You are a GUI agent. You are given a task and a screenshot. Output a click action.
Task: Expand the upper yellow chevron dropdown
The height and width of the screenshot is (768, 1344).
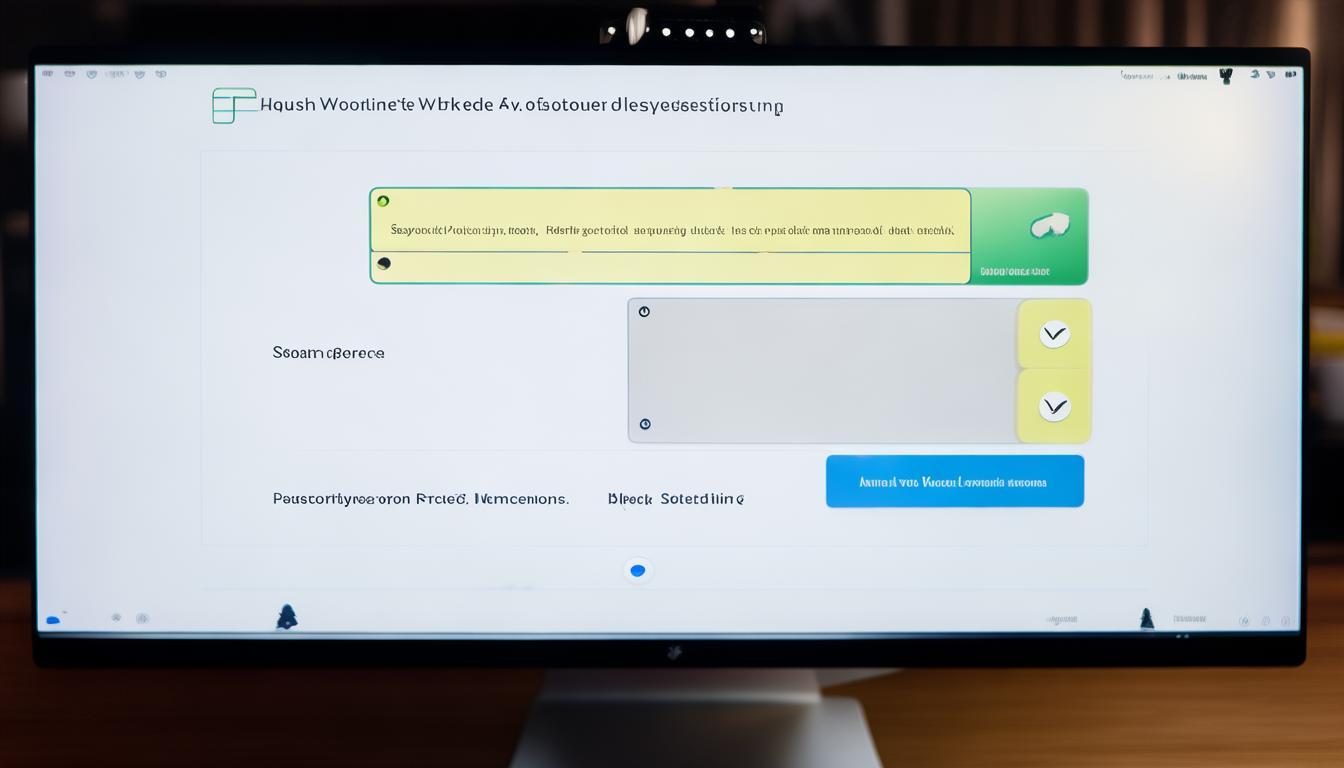click(x=1054, y=334)
